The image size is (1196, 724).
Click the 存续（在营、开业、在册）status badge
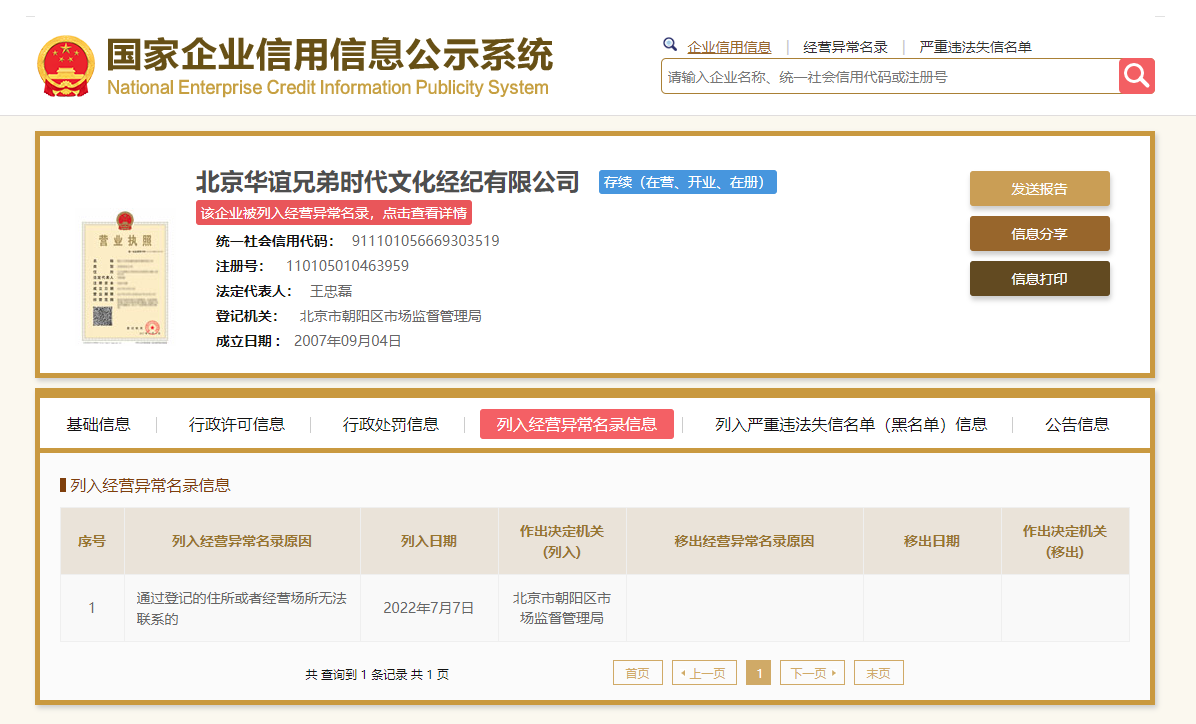tap(687, 182)
